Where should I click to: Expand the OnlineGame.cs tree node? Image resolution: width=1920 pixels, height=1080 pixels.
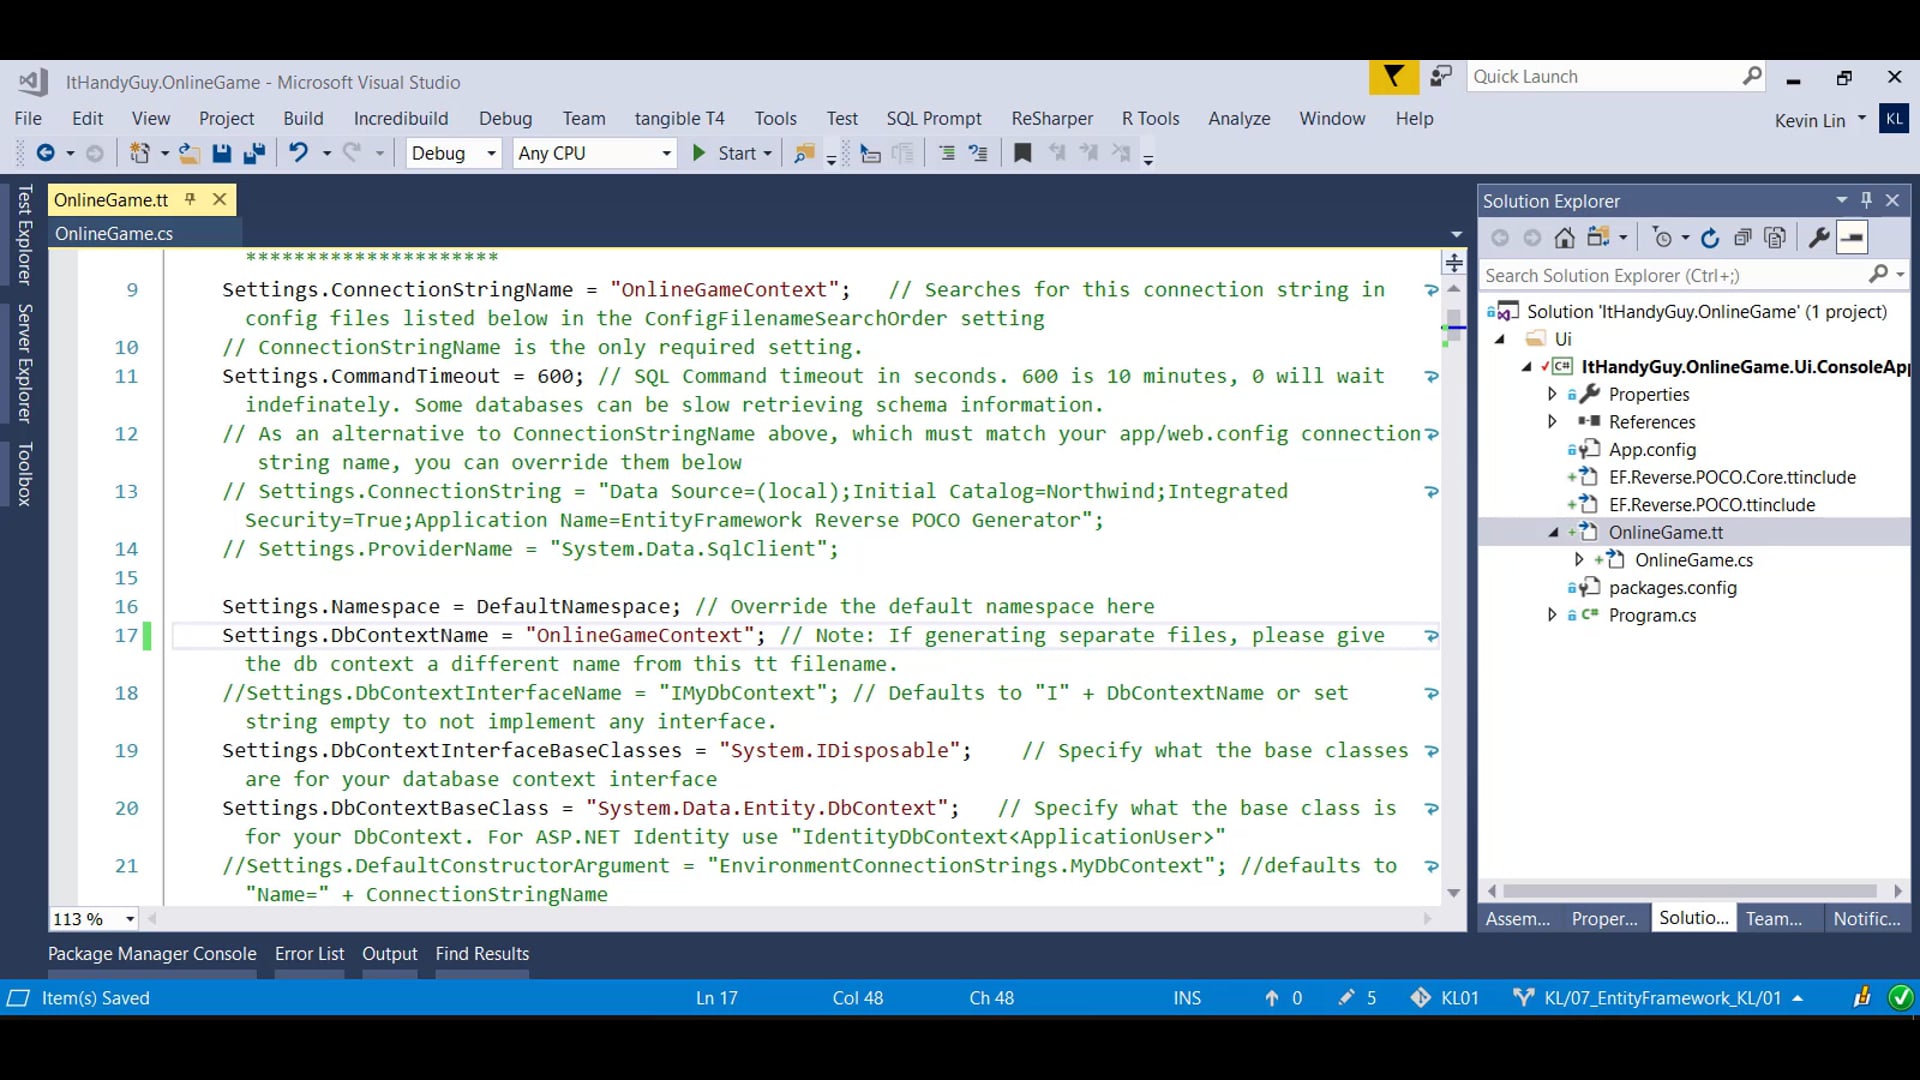tap(1579, 560)
